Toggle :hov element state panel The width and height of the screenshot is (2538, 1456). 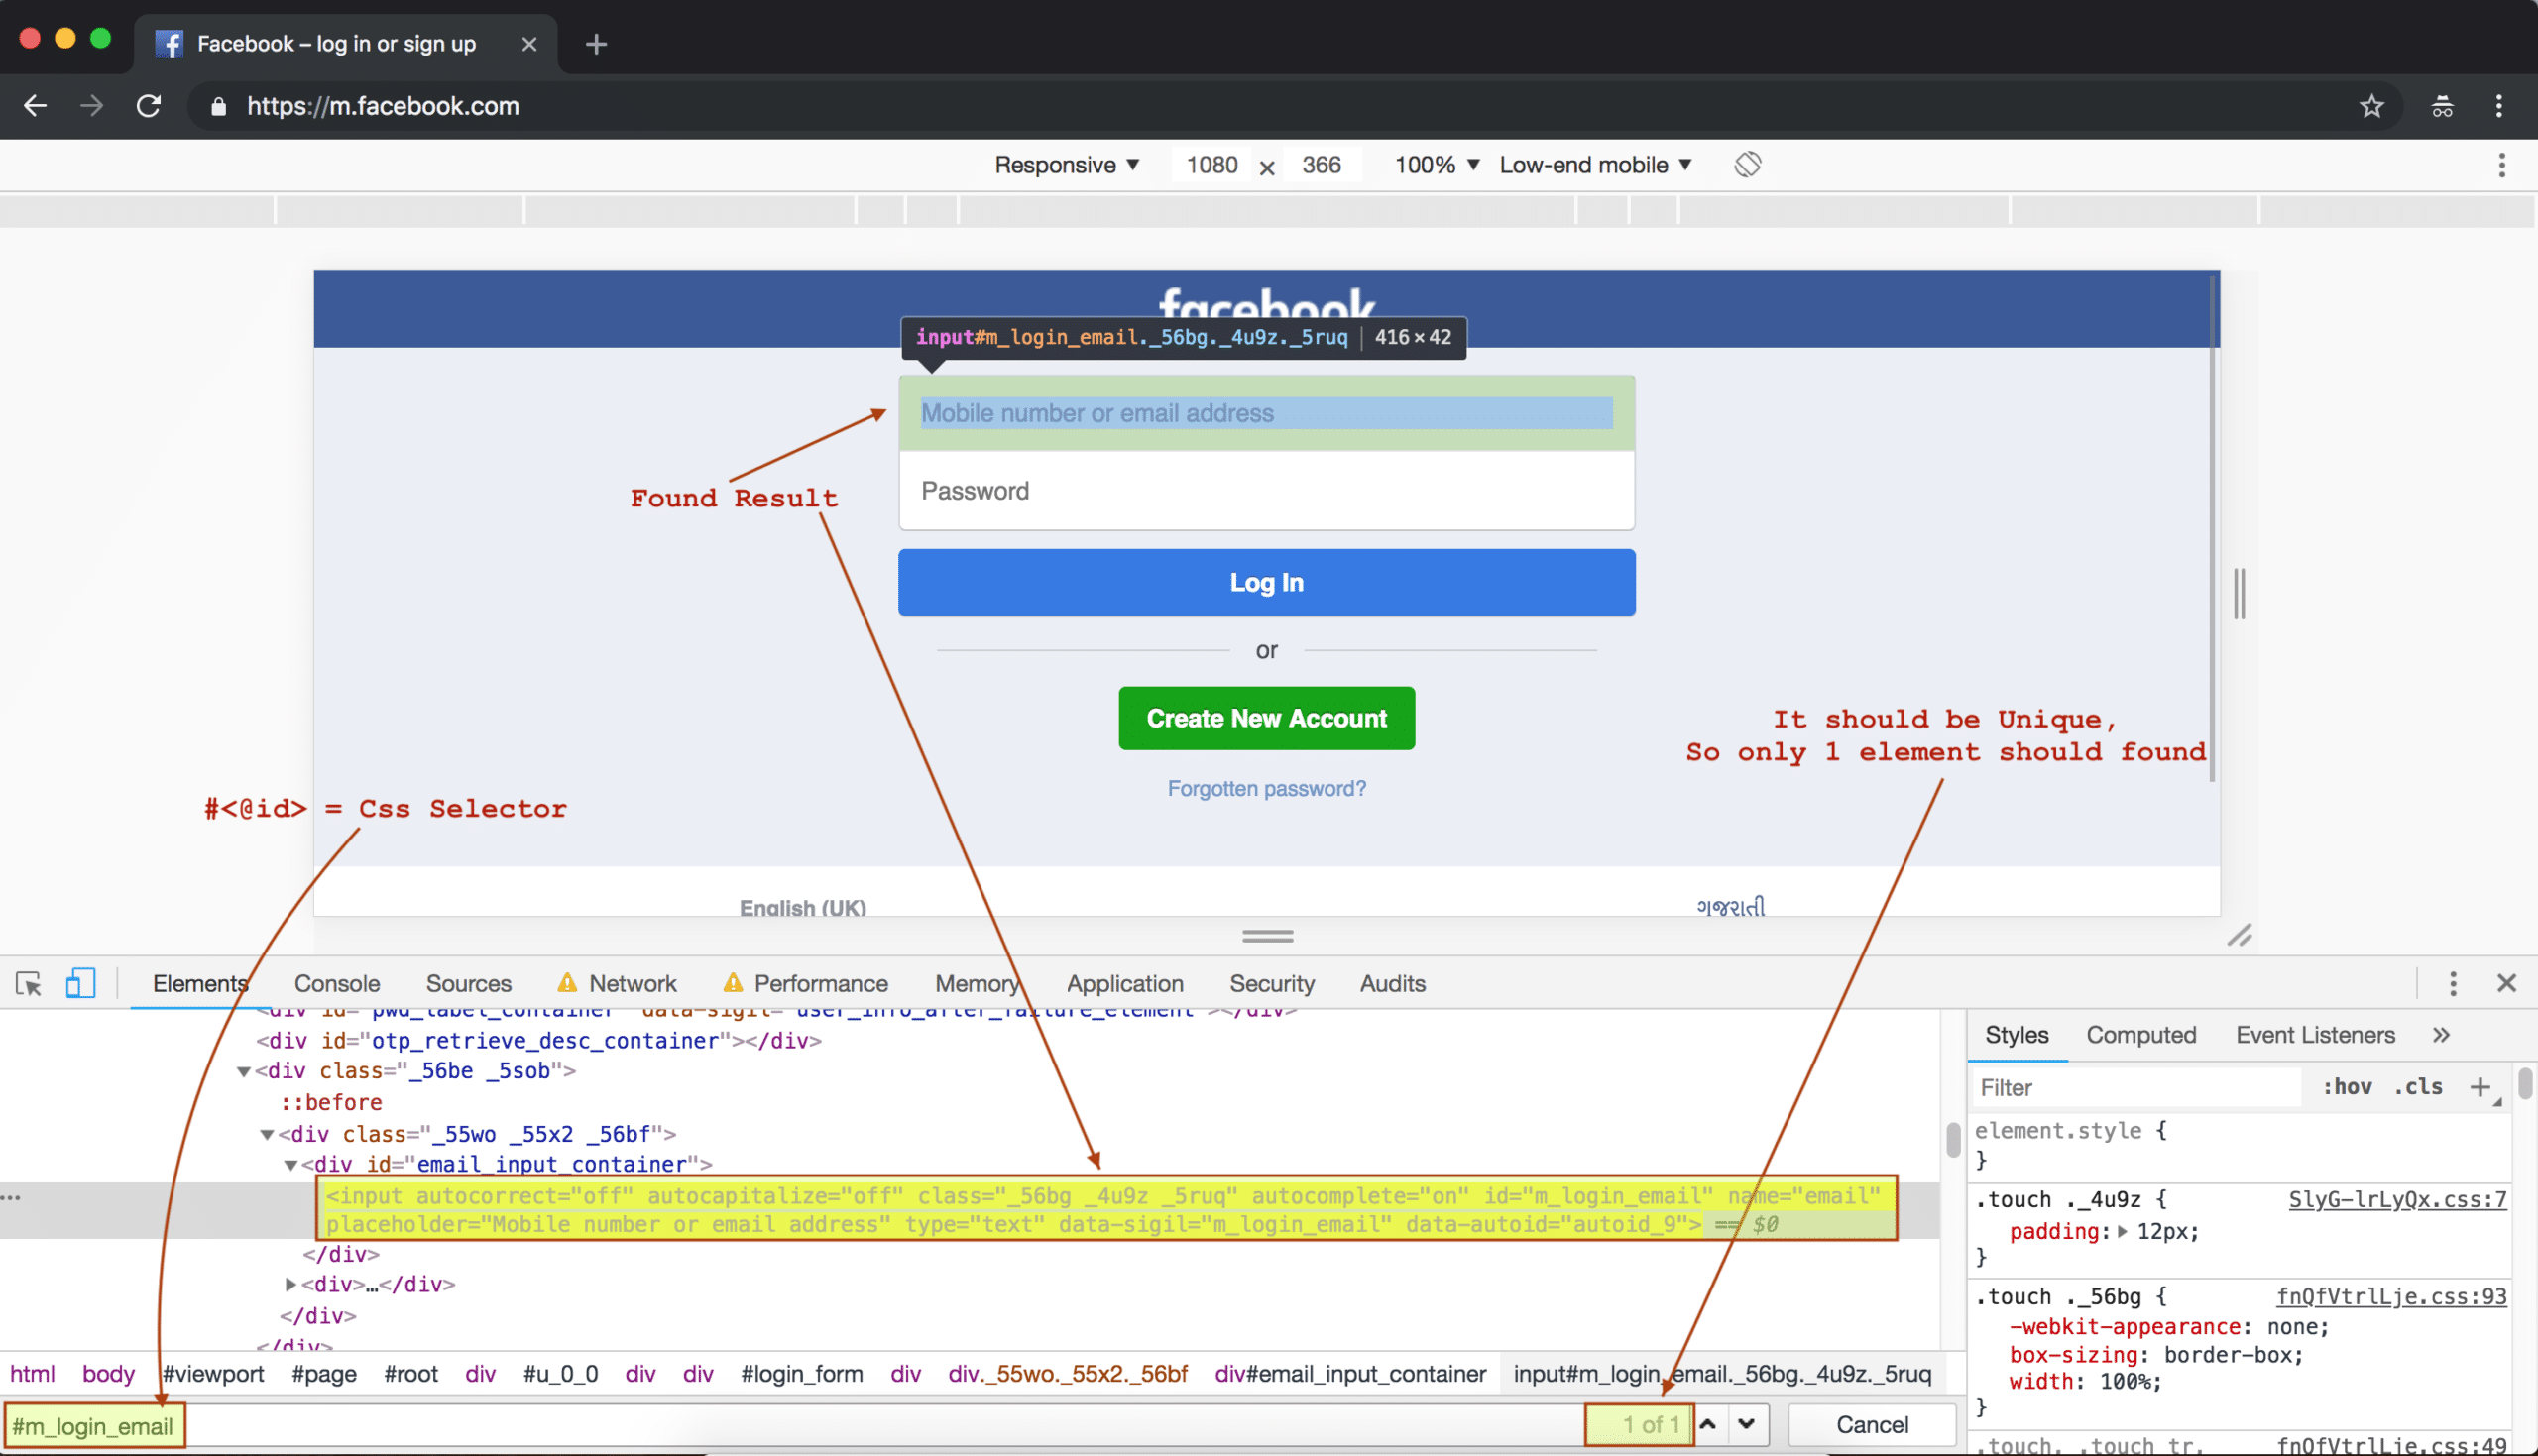click(2346, 1087)
